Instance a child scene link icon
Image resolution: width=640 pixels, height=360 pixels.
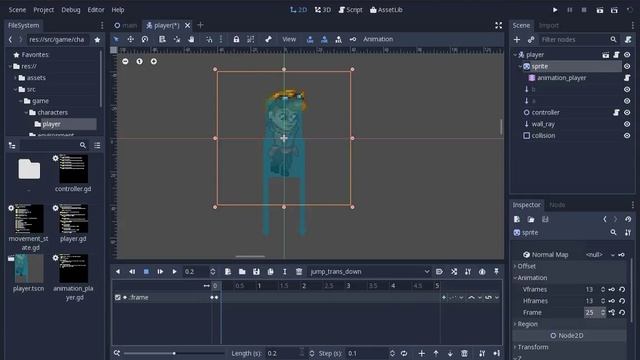coord(531,40)
